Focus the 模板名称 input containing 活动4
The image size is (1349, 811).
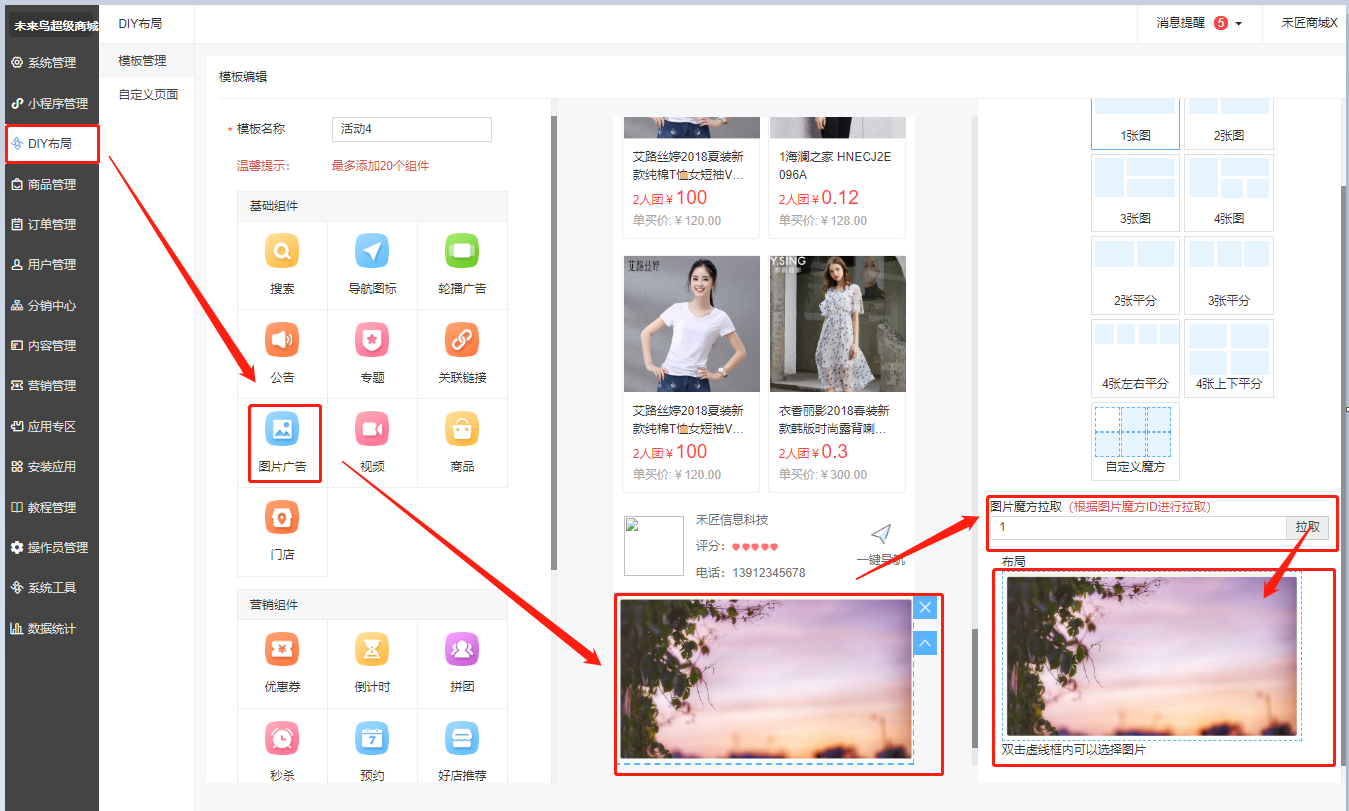[412, 129]
